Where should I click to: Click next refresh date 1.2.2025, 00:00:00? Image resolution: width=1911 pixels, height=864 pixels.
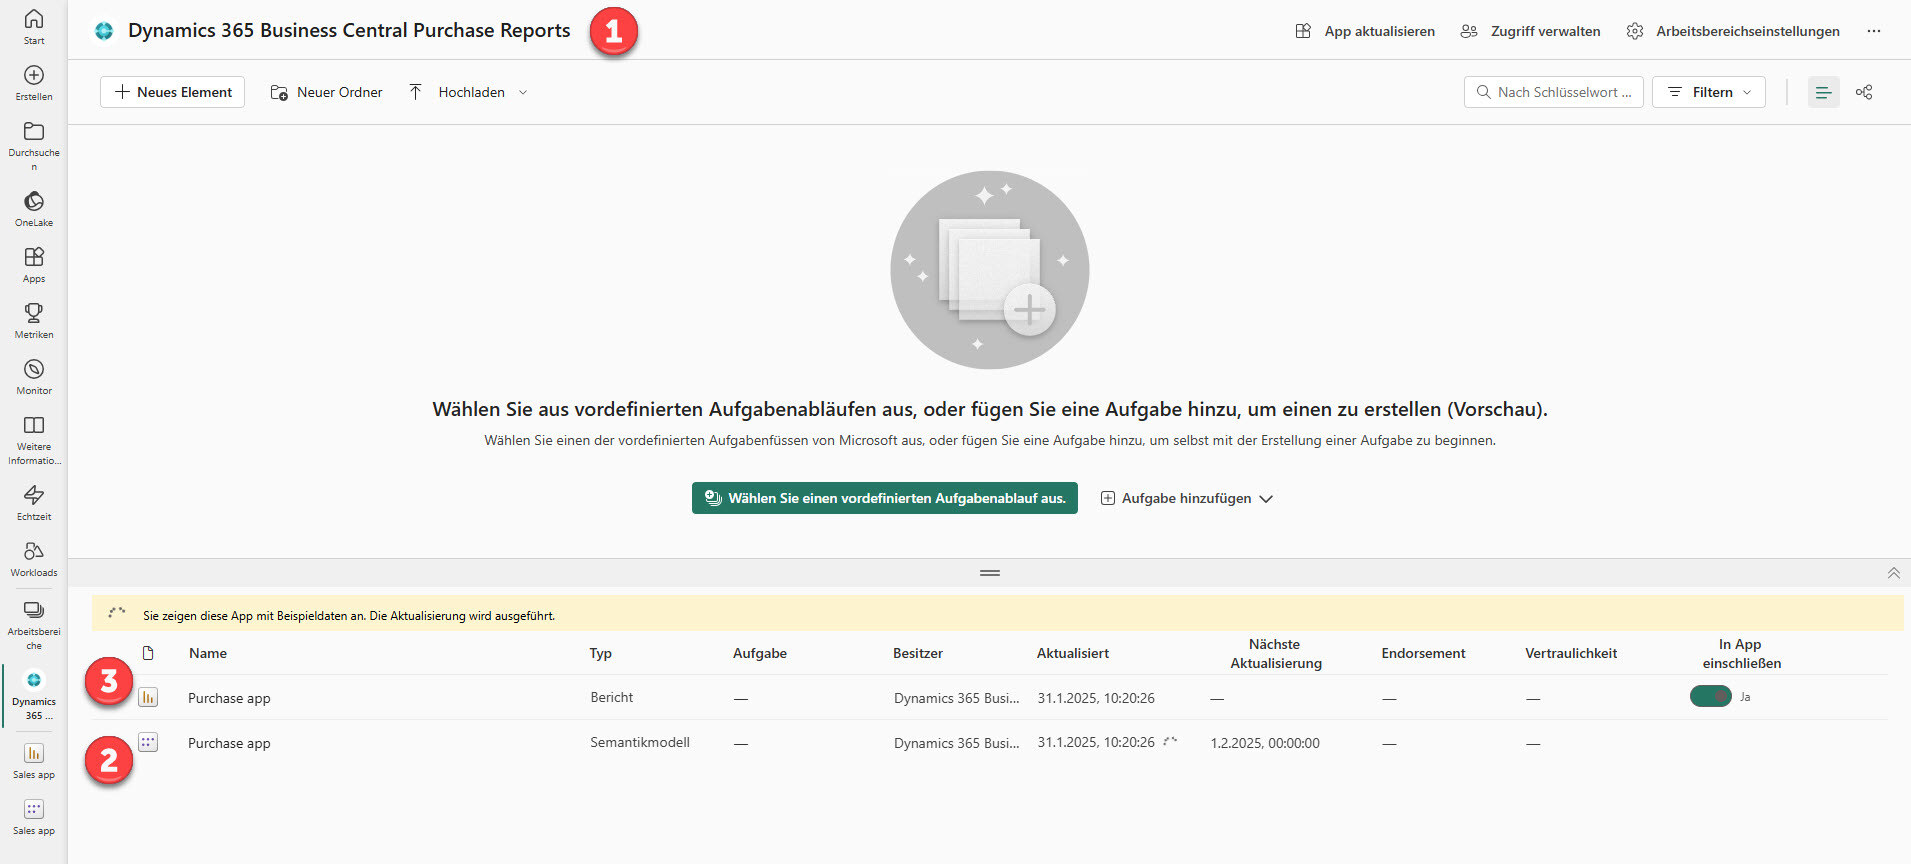tap(1265, 743)
